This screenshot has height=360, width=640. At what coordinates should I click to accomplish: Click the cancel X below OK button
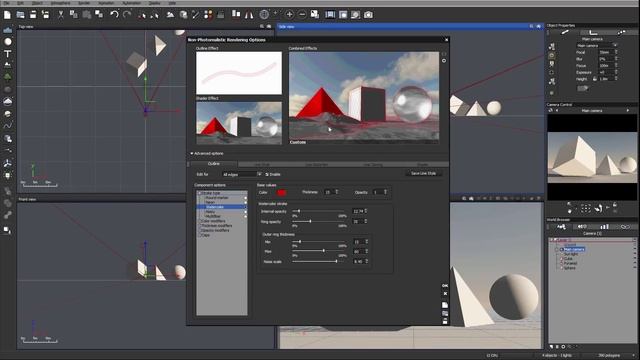(445, 293)
